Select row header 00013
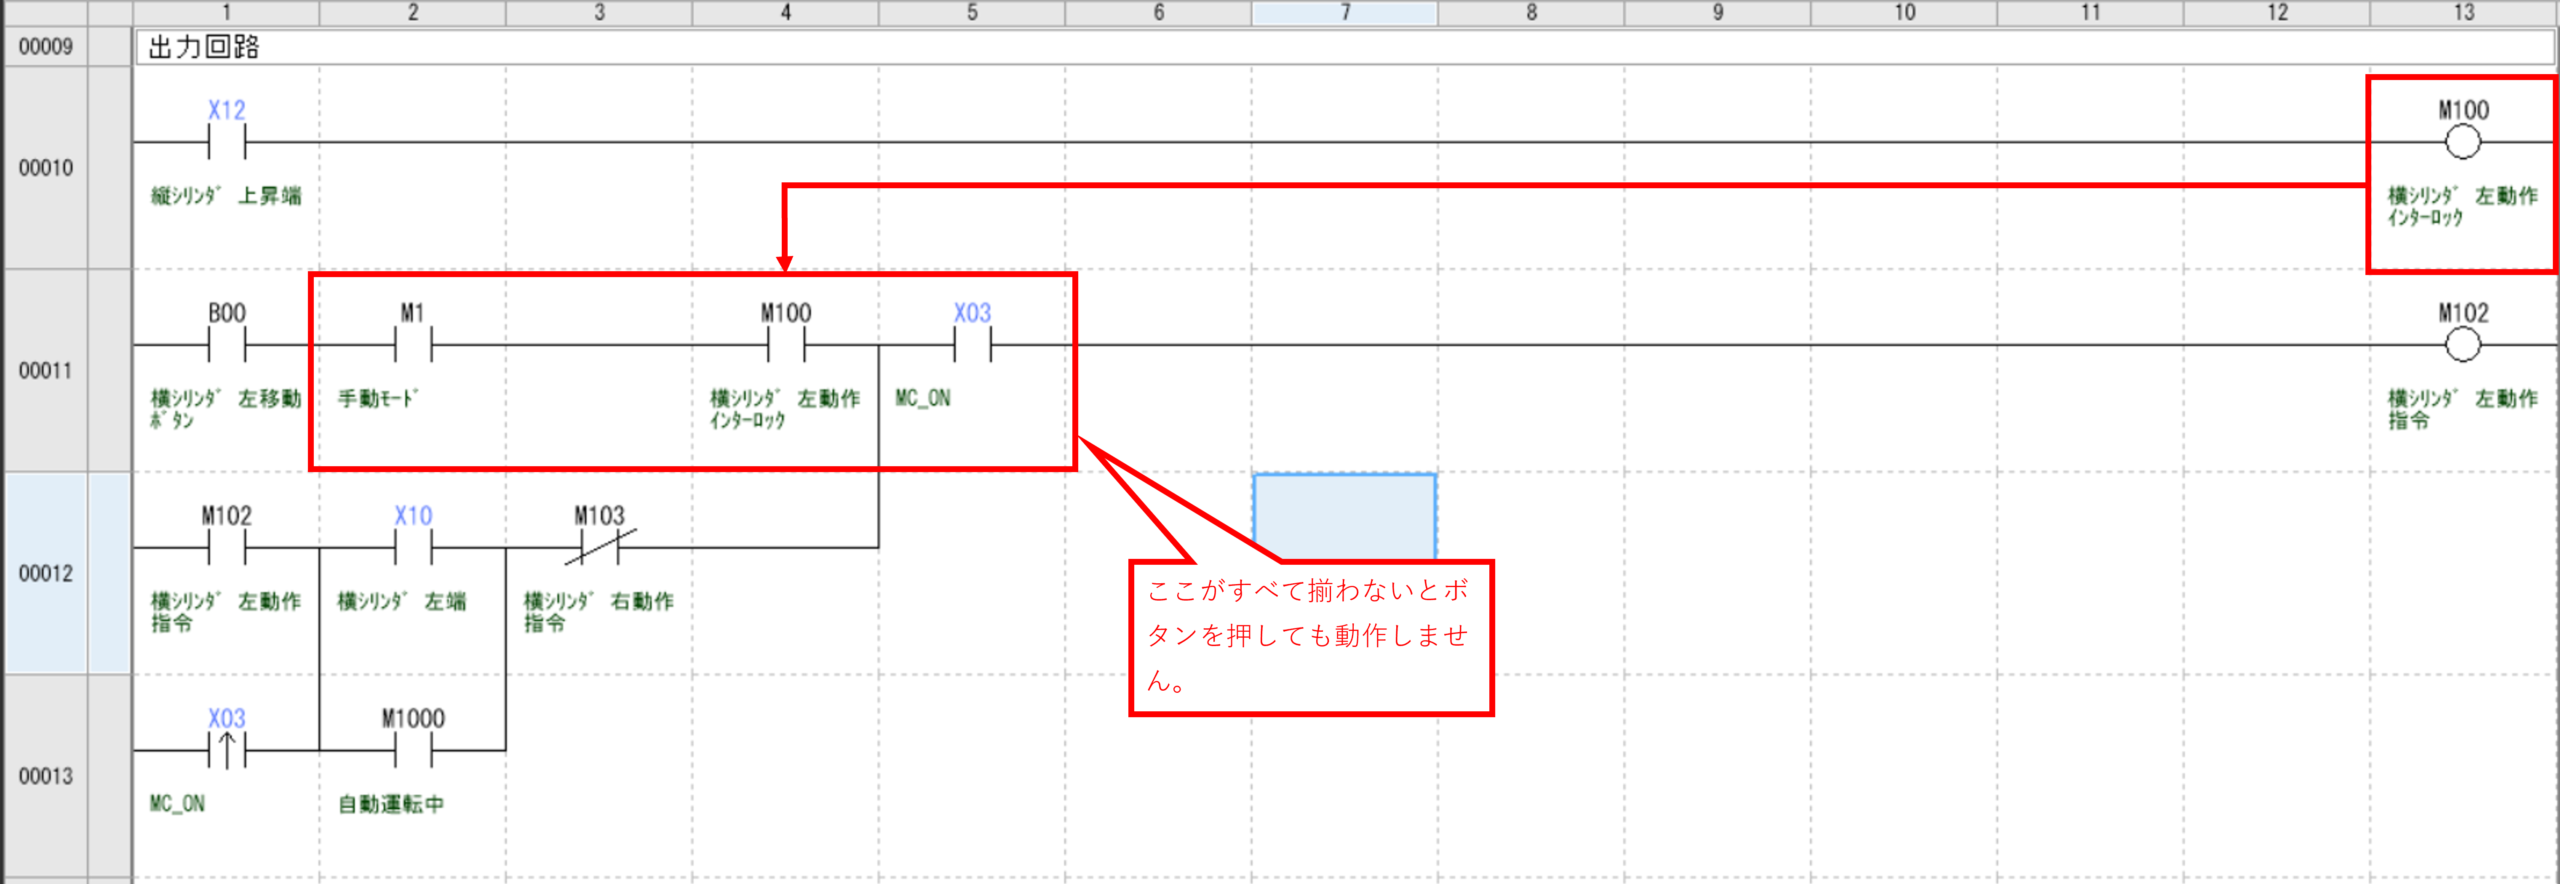Viewport: 2560px width, 884px height. point(46,776)
